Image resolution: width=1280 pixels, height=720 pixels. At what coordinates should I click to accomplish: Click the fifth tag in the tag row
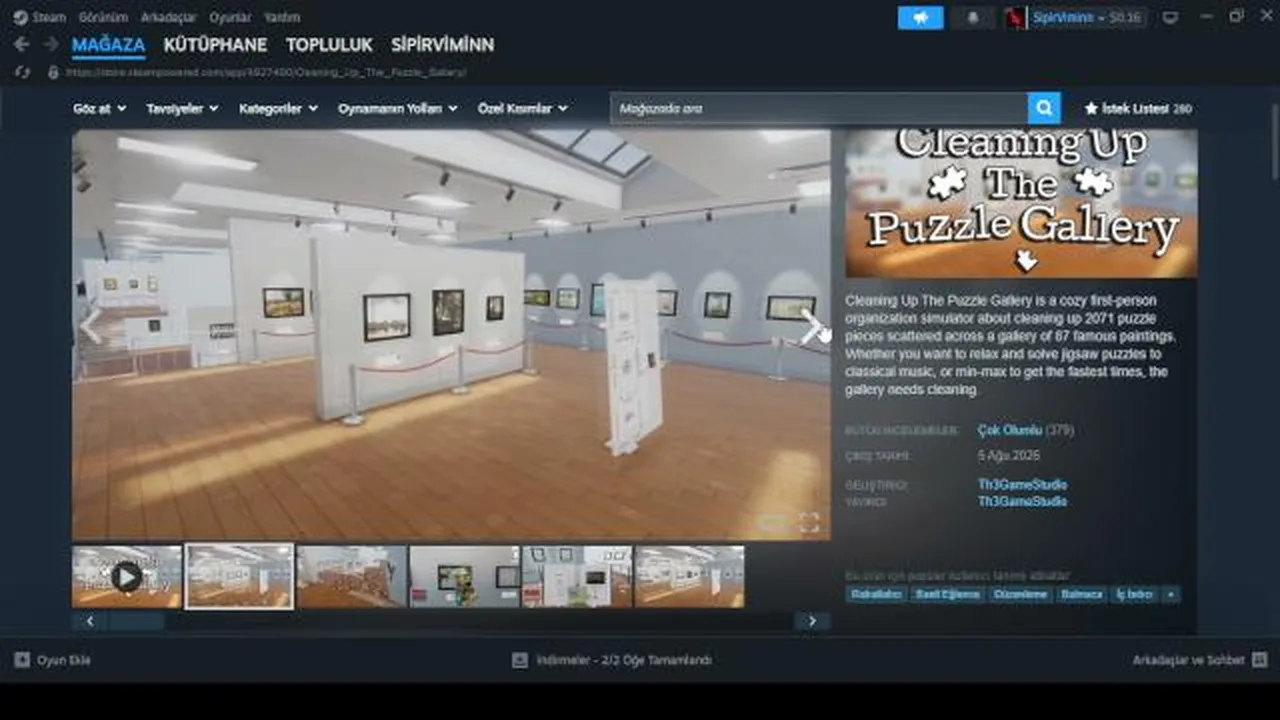click(1134, 594)
